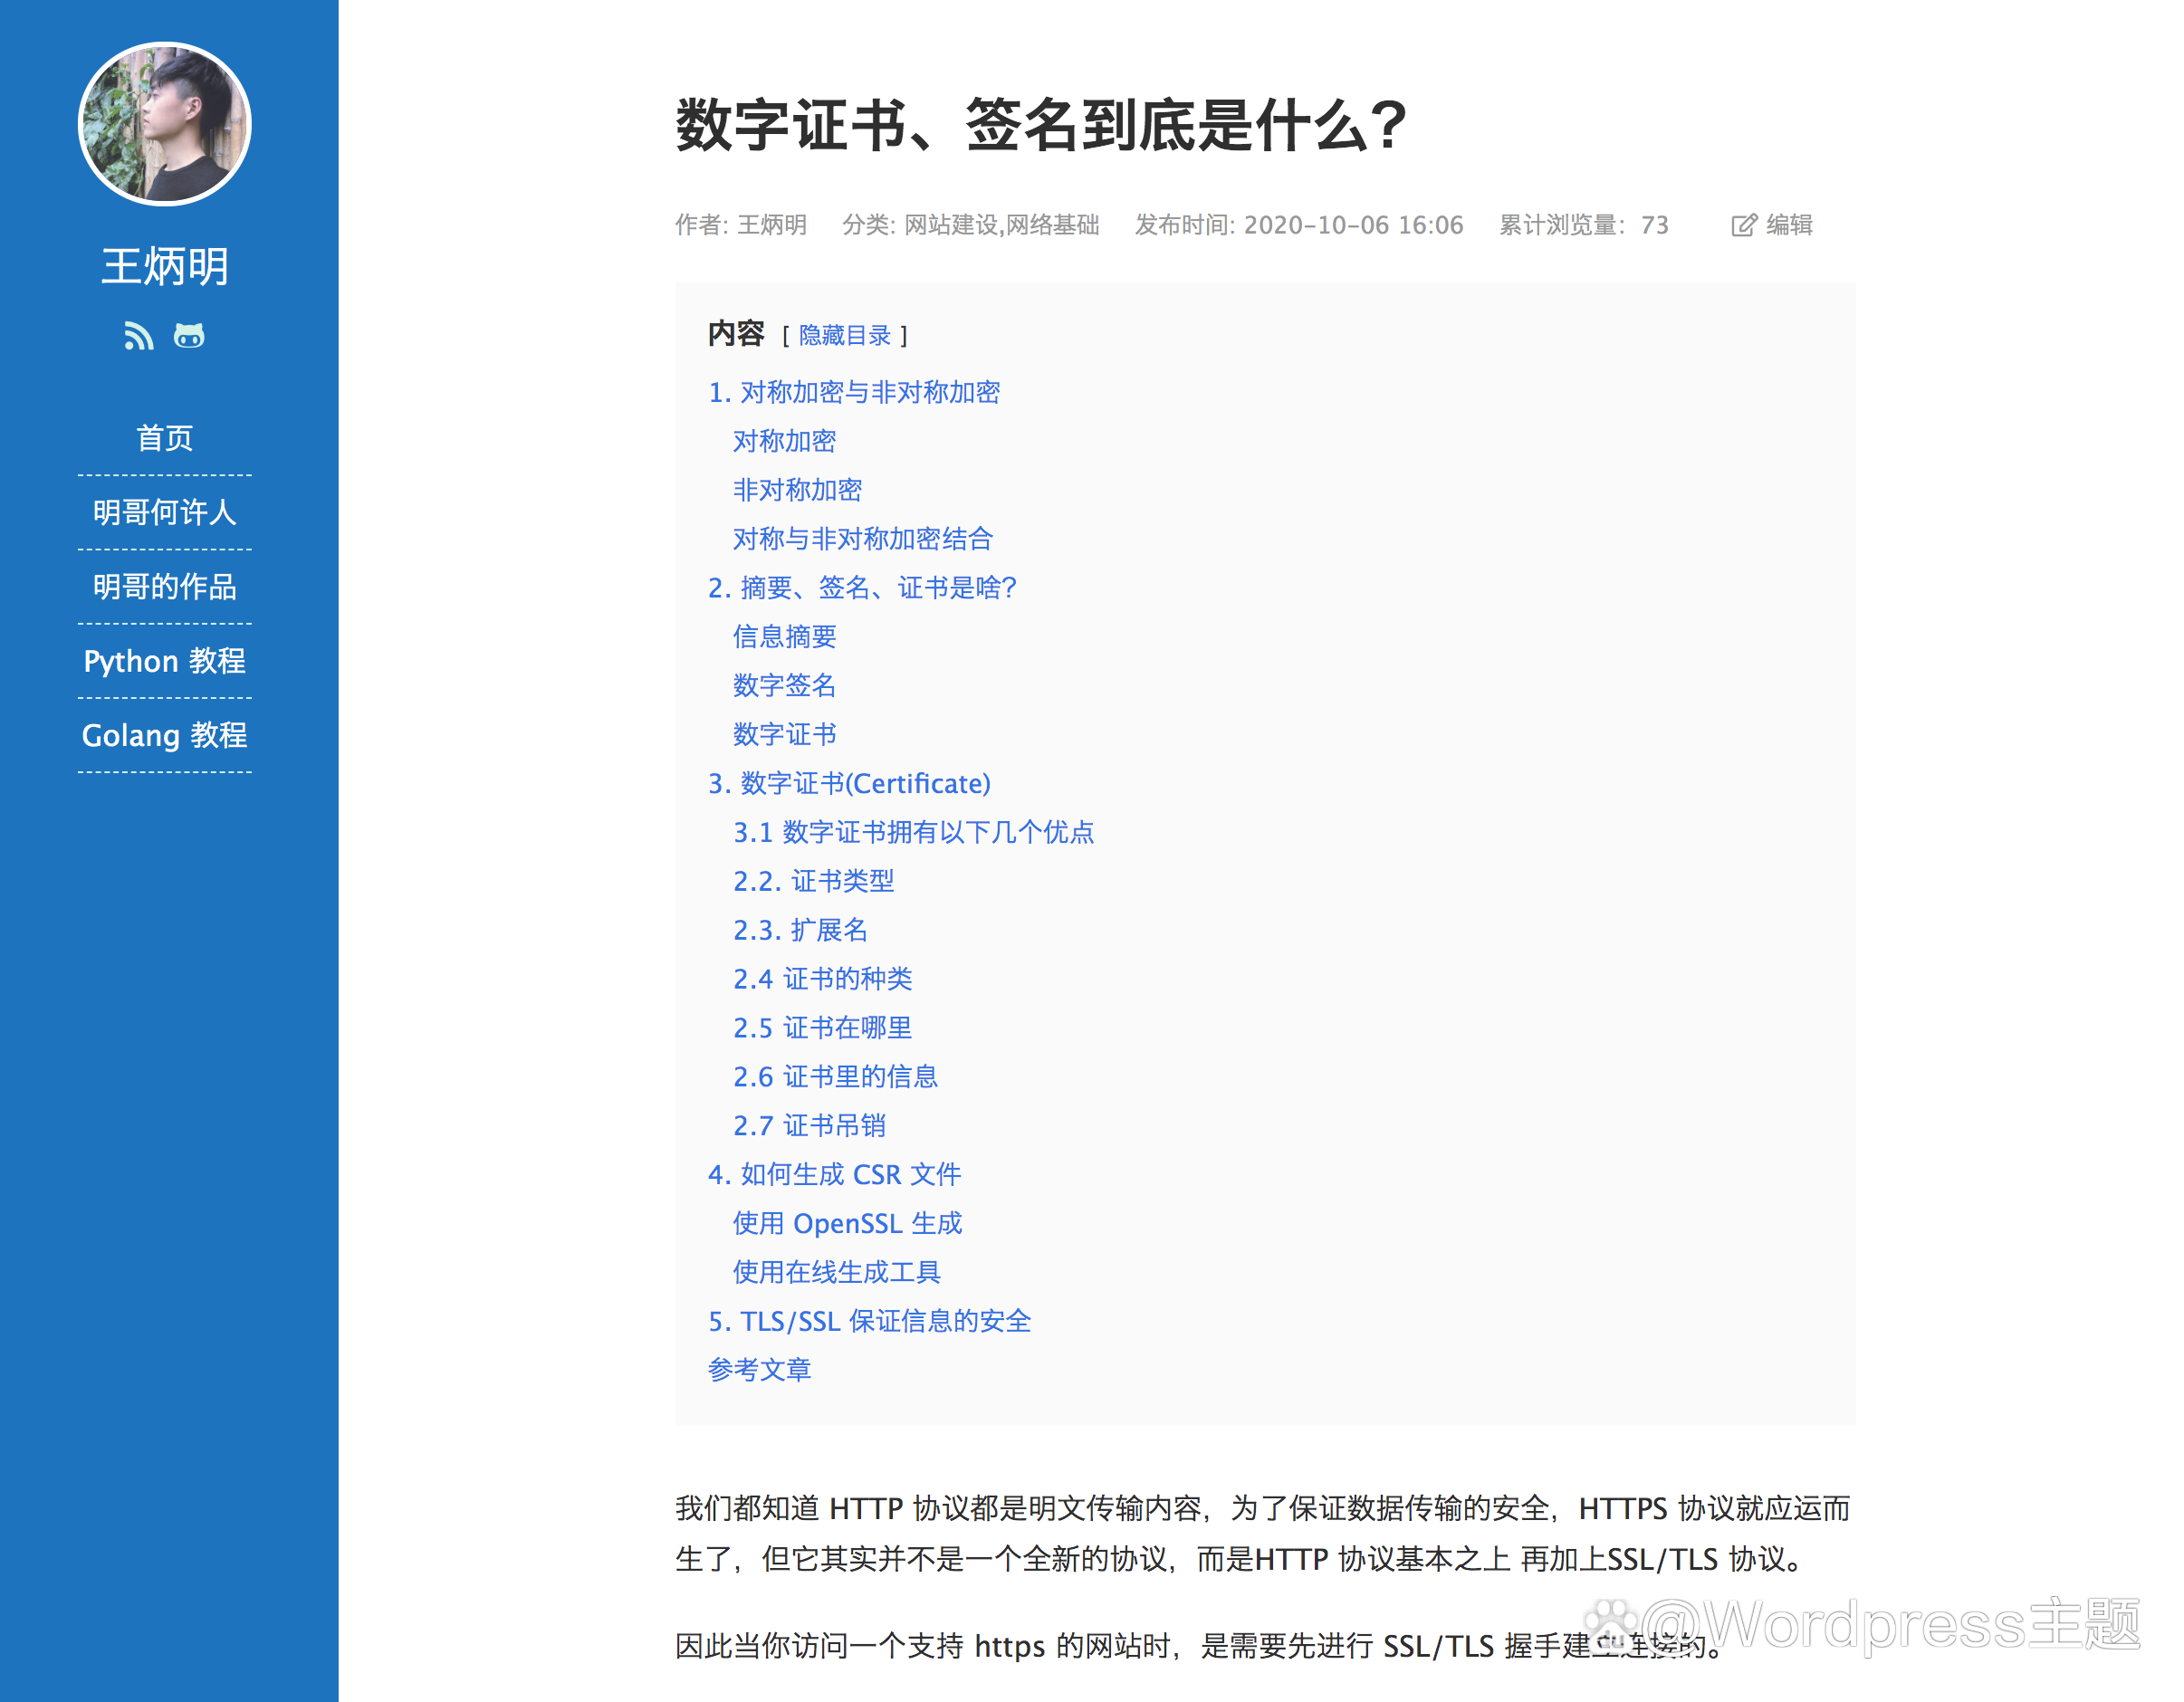Jump to 2. 摘要、签名、证书是啥?
This screenshot has height=1702, width=2184.
coord(862,588)
